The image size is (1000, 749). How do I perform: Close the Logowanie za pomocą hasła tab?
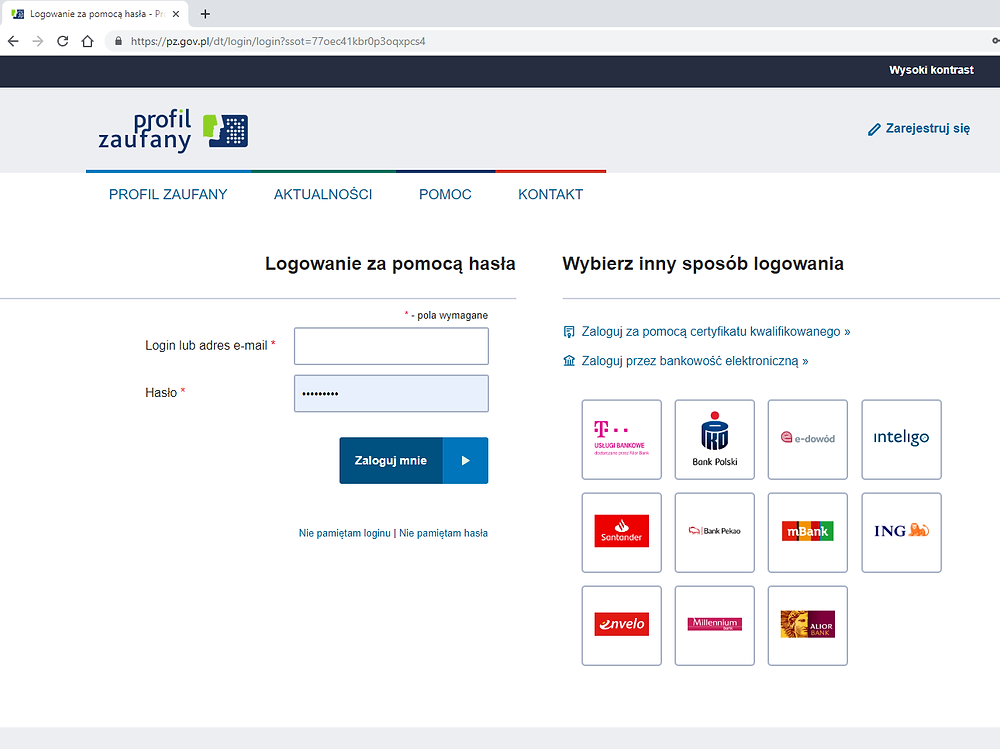[176, 13]
